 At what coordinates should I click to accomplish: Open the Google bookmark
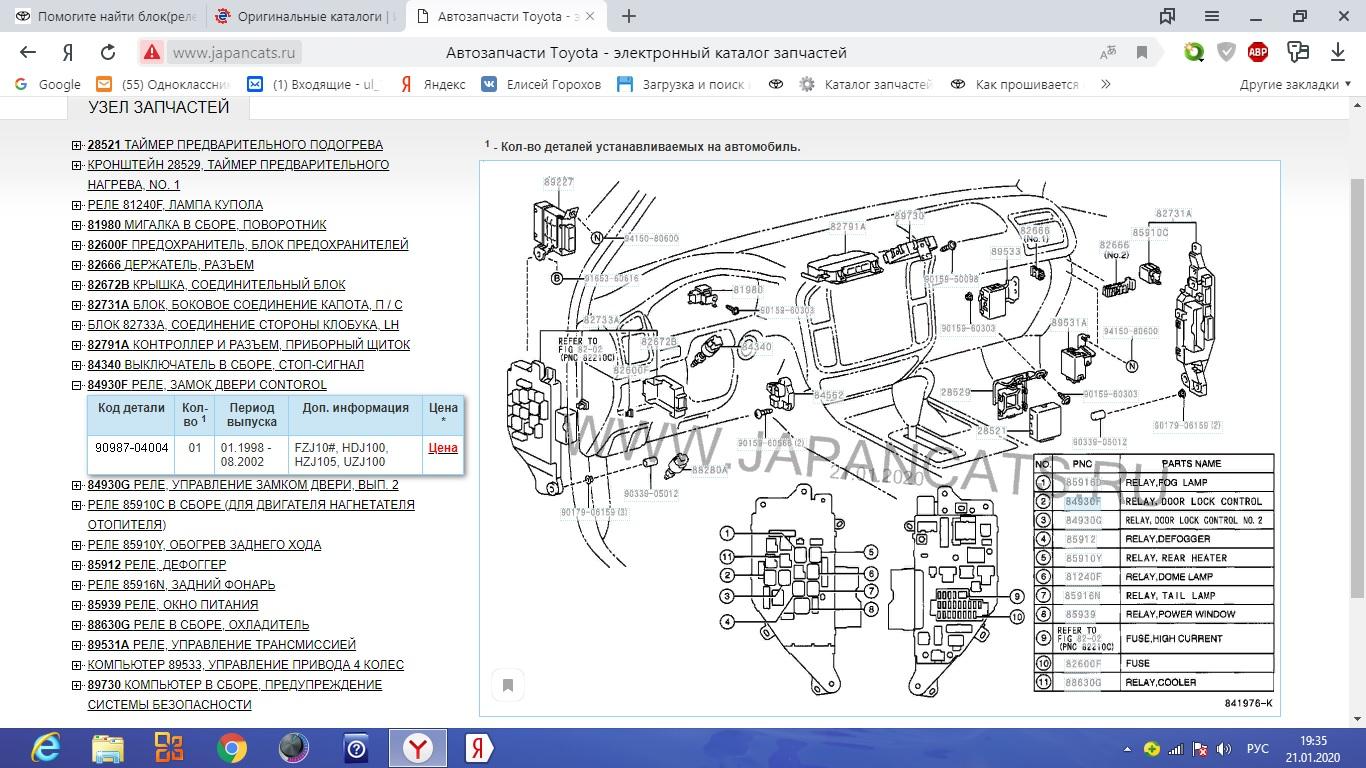tap(48, 84)
